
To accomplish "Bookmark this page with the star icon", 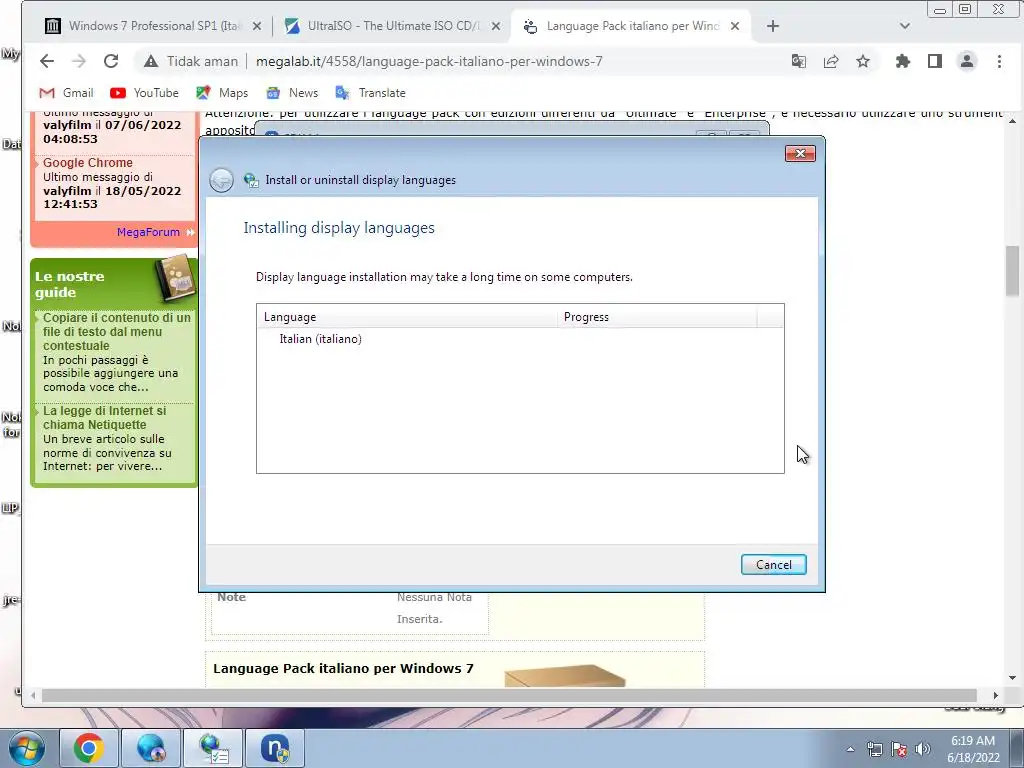I will point(863,61).
